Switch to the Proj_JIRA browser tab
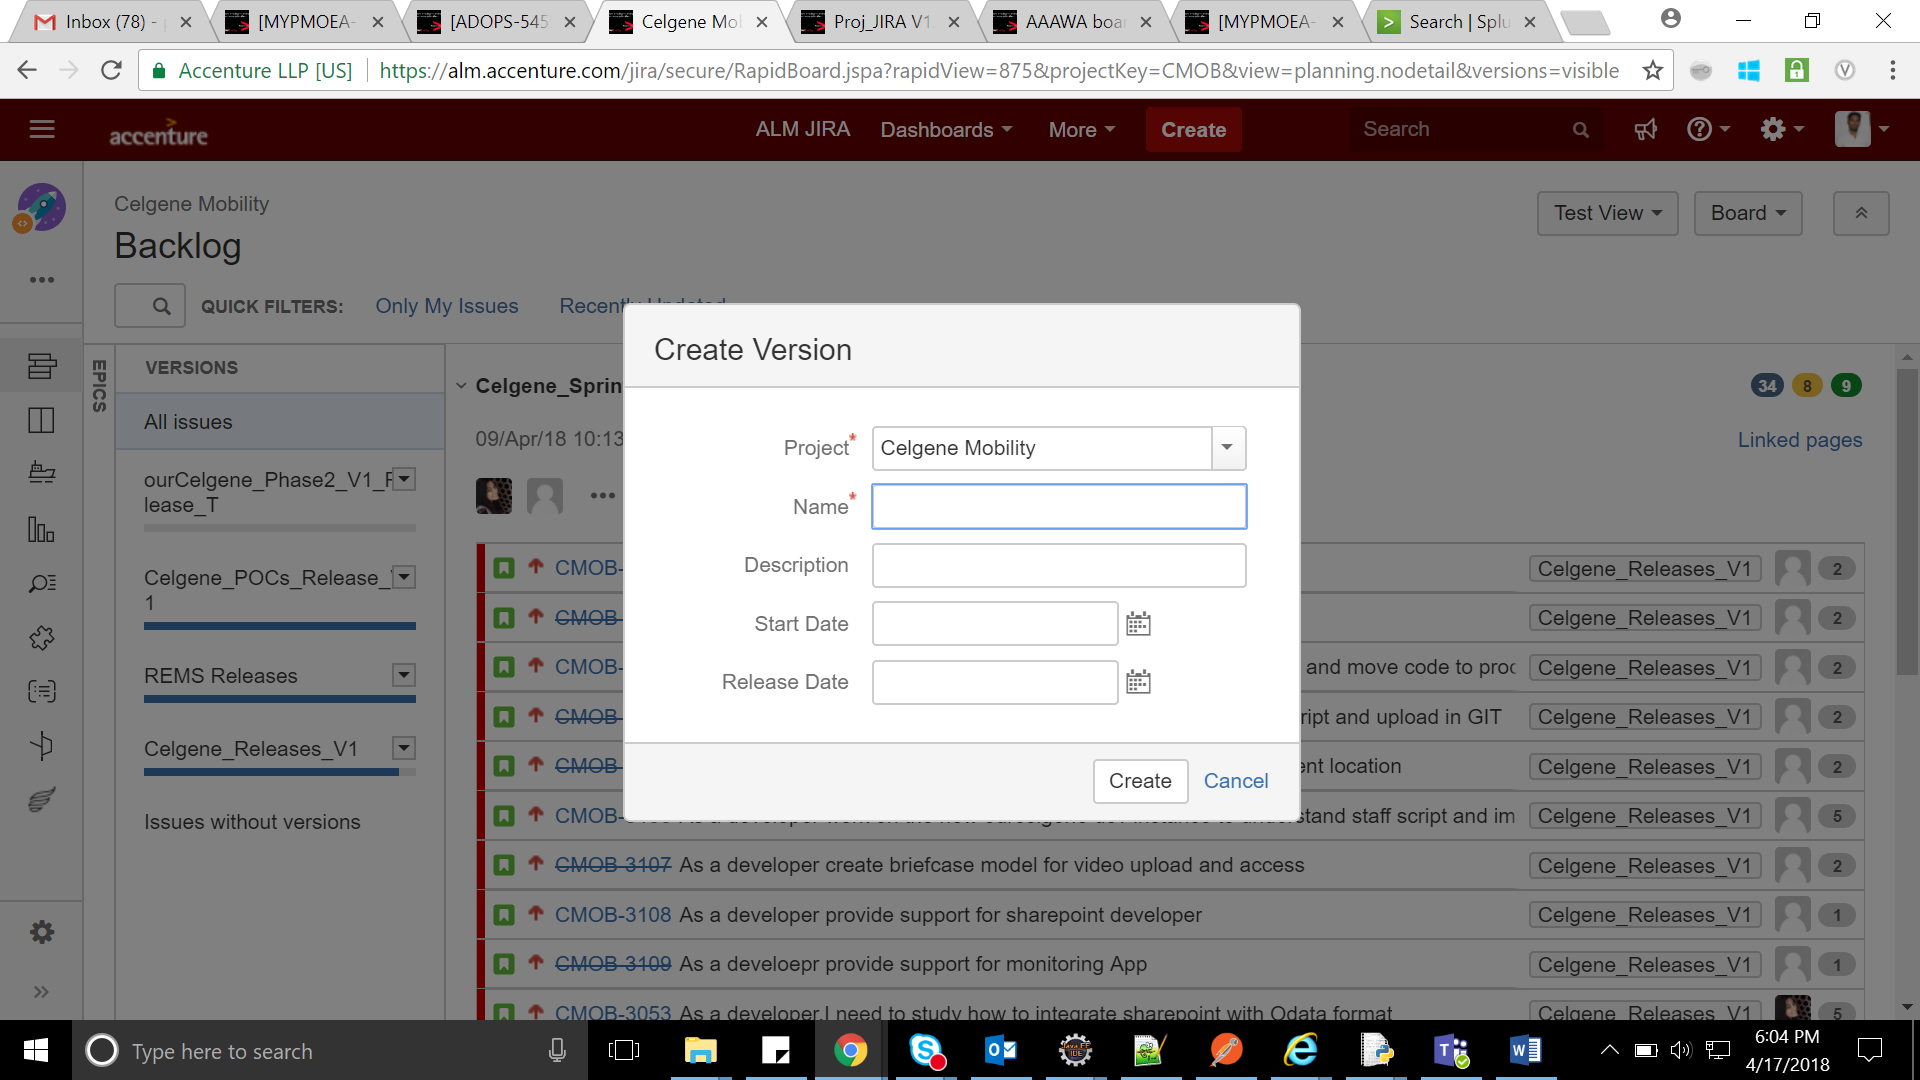The width and height of the screenshot is (1920, 1080). (x=880, y=21)
